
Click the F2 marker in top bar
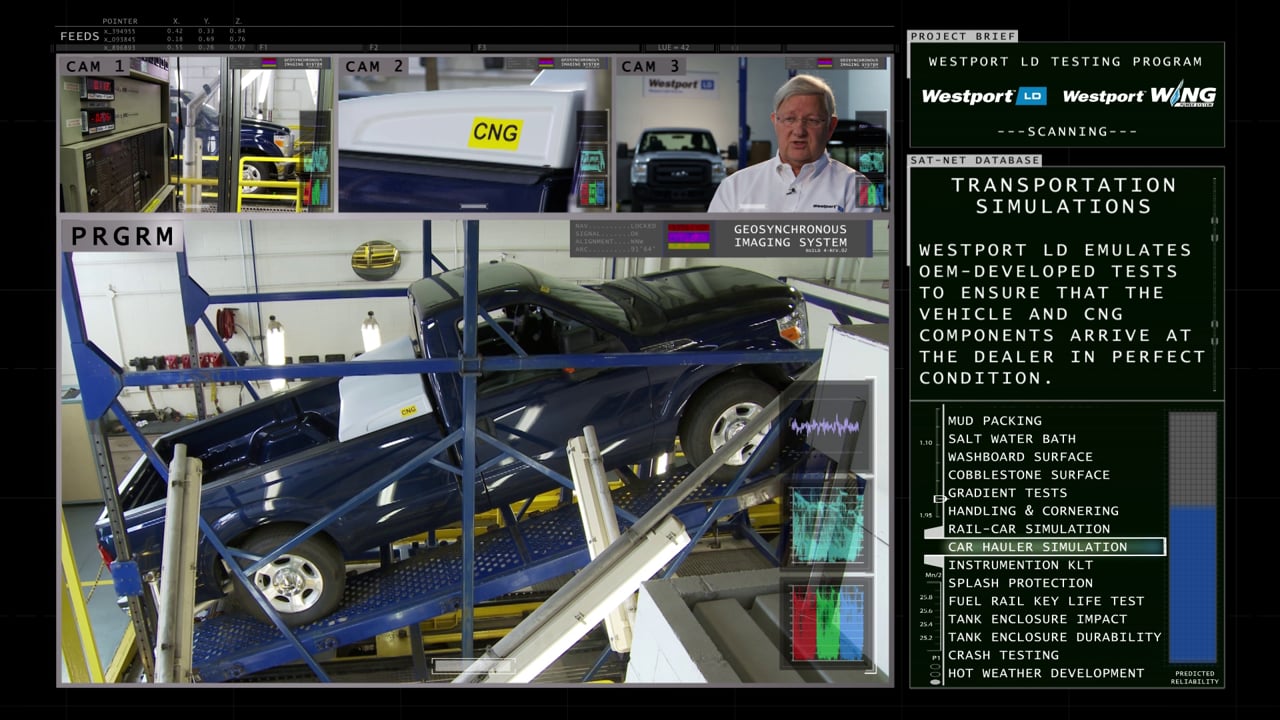[374, 47]
